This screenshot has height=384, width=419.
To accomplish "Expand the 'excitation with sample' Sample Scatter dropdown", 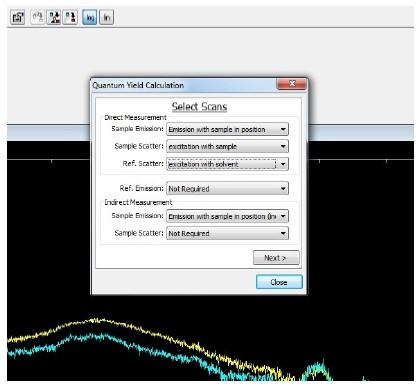I will 227,146.
